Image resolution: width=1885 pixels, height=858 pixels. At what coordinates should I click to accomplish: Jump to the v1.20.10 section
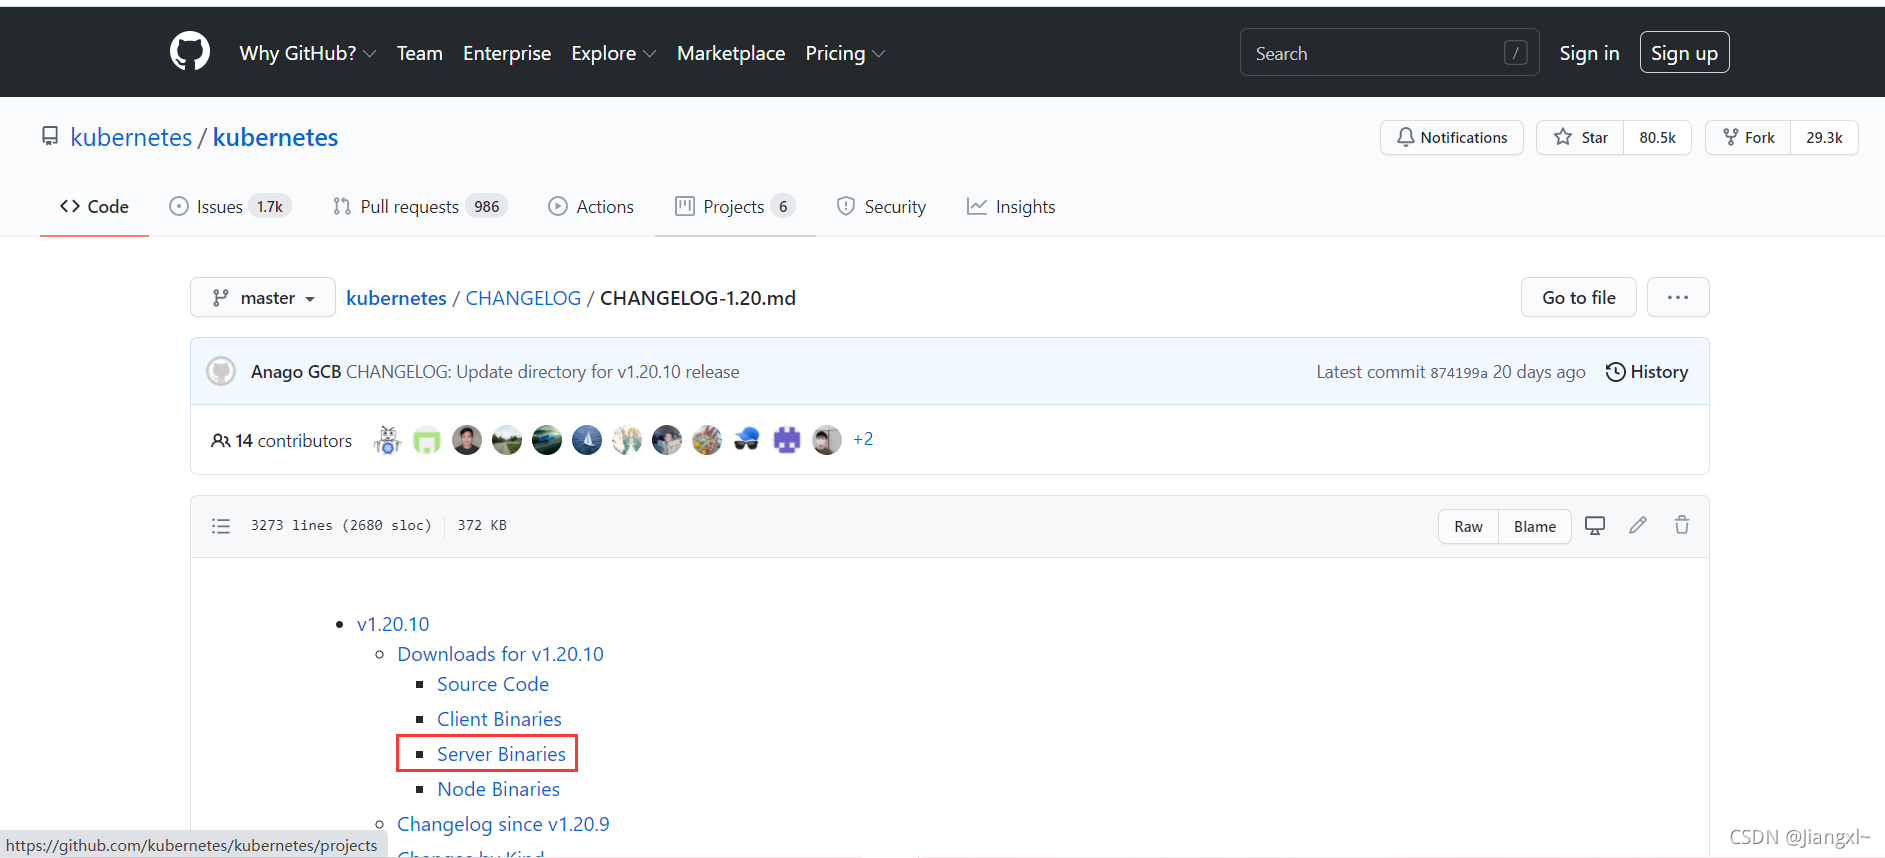click(x=393, y=624)
